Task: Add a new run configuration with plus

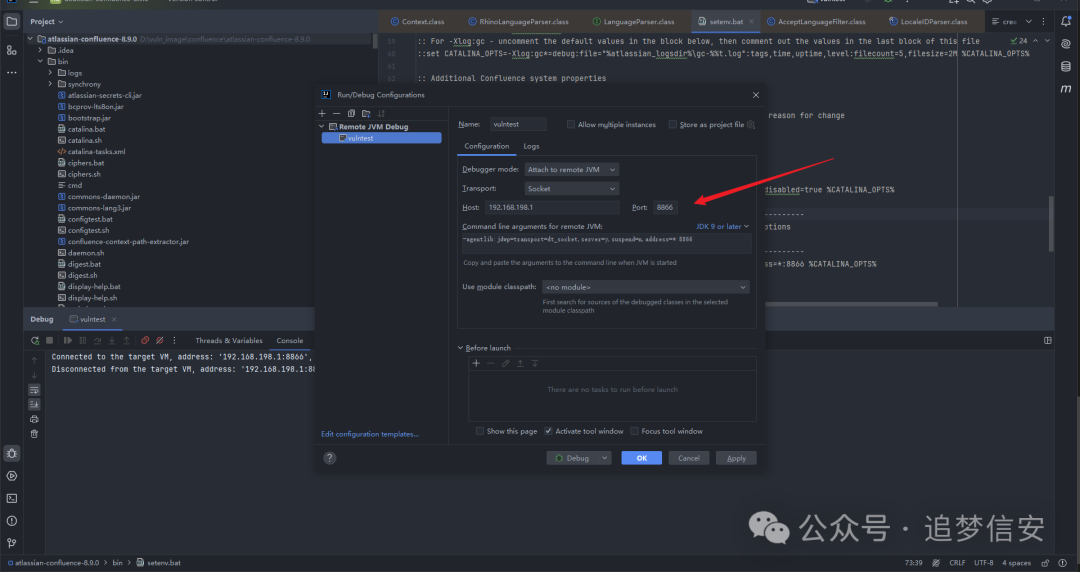Action: tap(322, 113)
